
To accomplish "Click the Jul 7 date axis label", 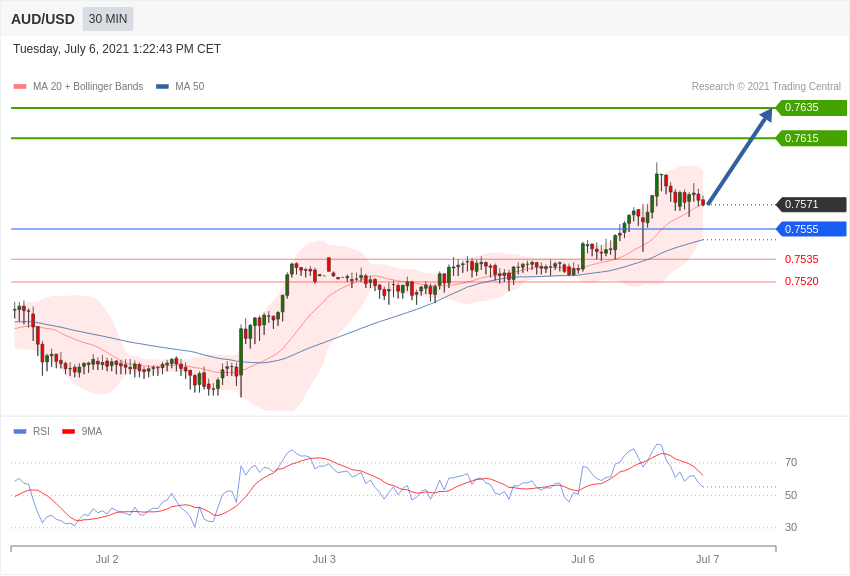I will click(707, 559).
